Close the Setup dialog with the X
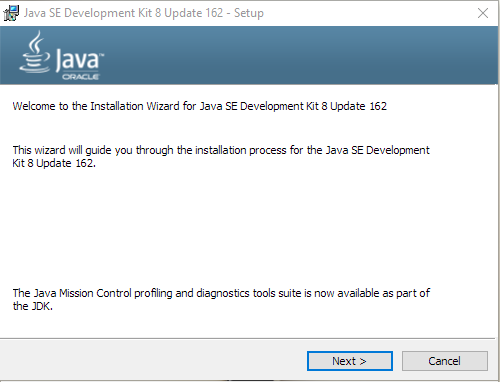 point(483,13)
